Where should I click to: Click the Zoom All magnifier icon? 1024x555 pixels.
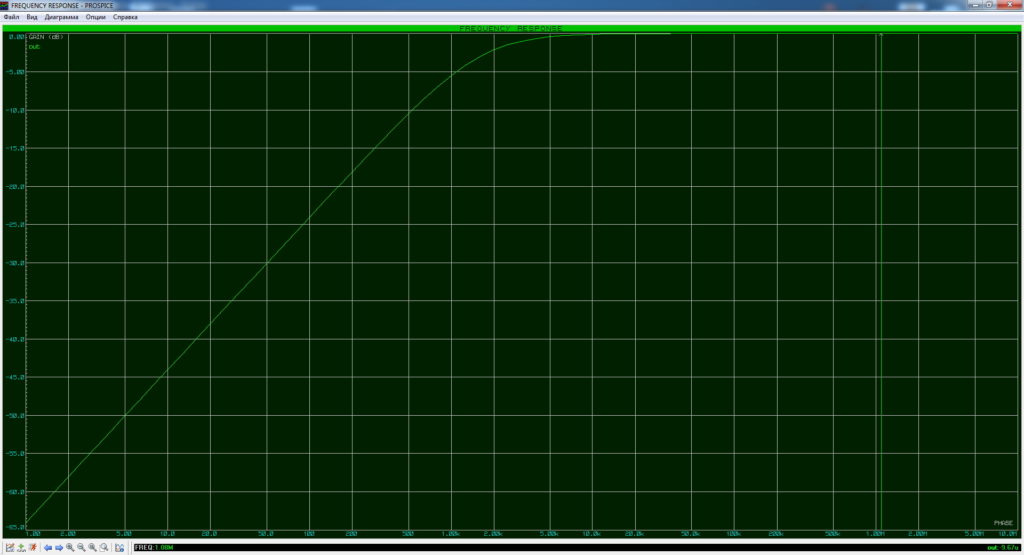92,548
